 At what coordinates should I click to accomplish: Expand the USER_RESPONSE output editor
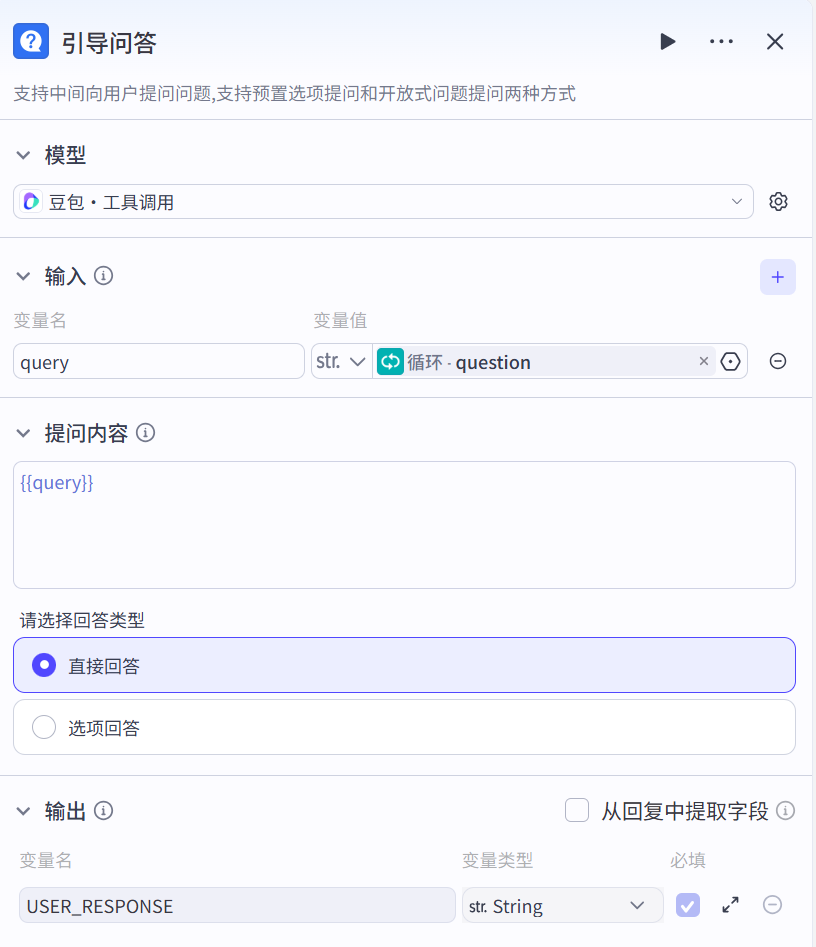tap(730, 905)
